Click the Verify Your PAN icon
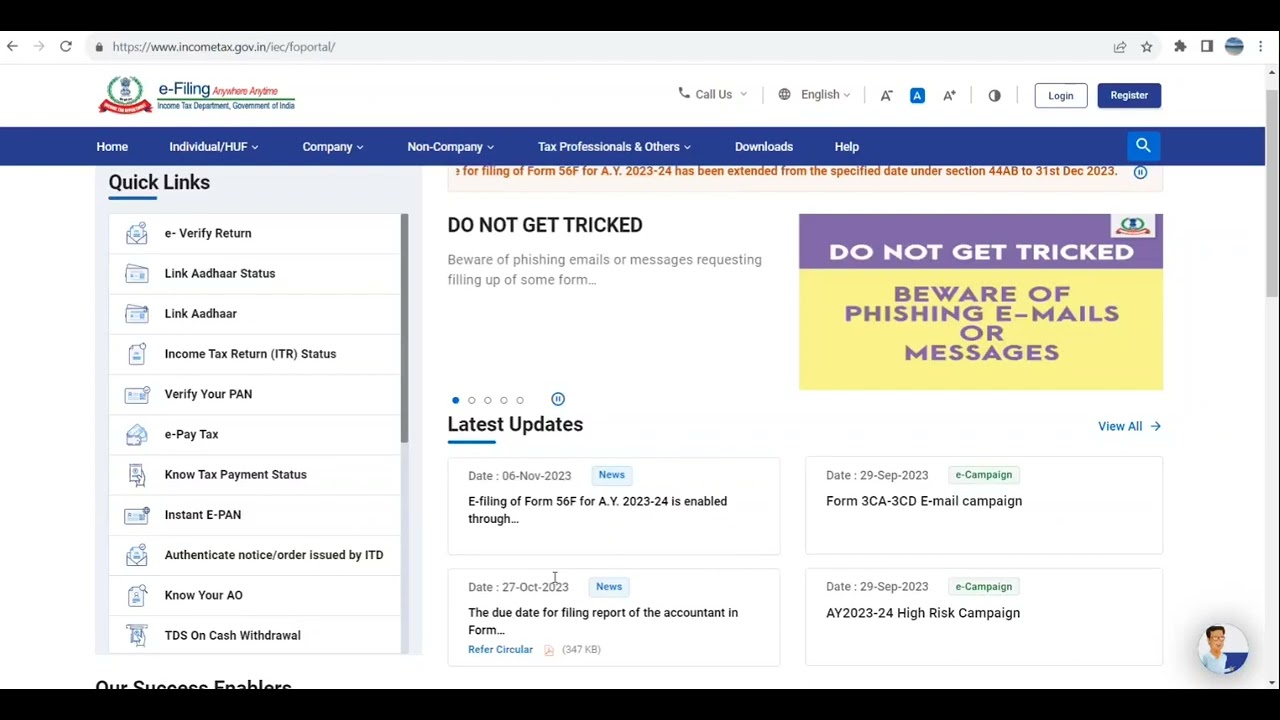This screenshot has width=1280, height=720. tap(137, 394)
